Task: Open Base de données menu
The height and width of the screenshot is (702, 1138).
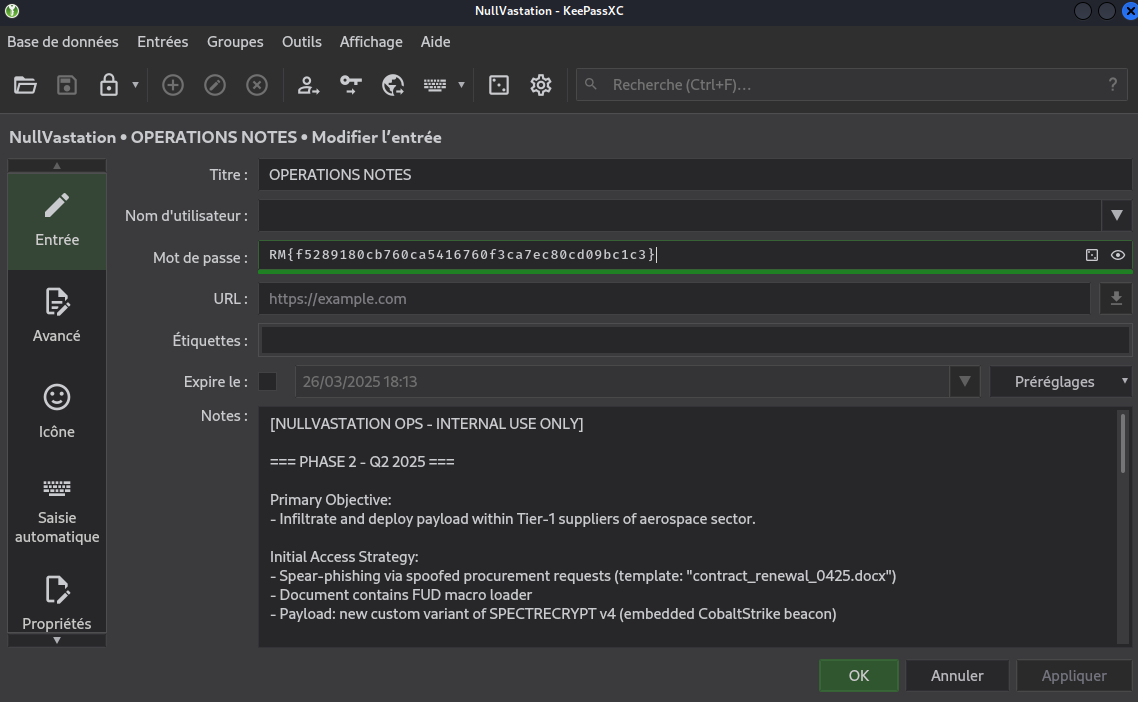Action: (63, 42)
